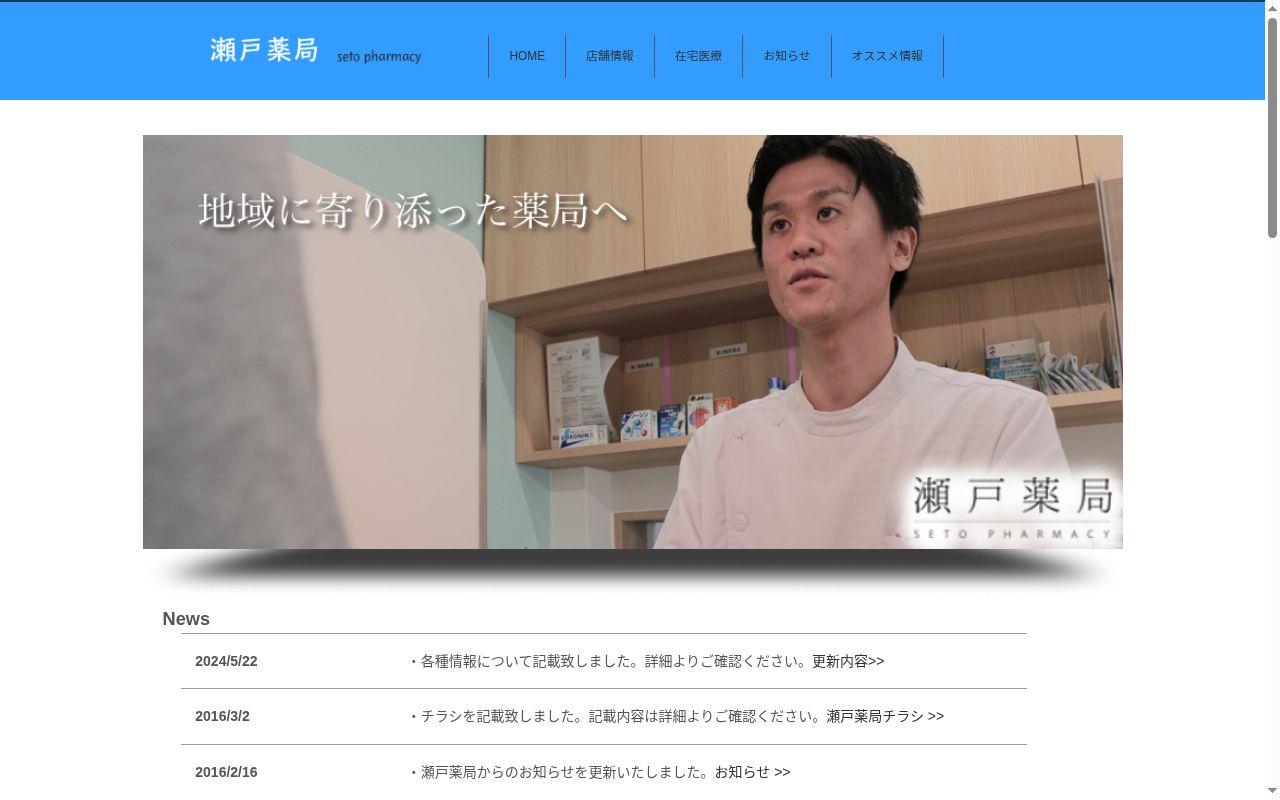Open the 店舗情報 menu item
This screenshot has width=1280, height=800.
(x=610, y=56)
